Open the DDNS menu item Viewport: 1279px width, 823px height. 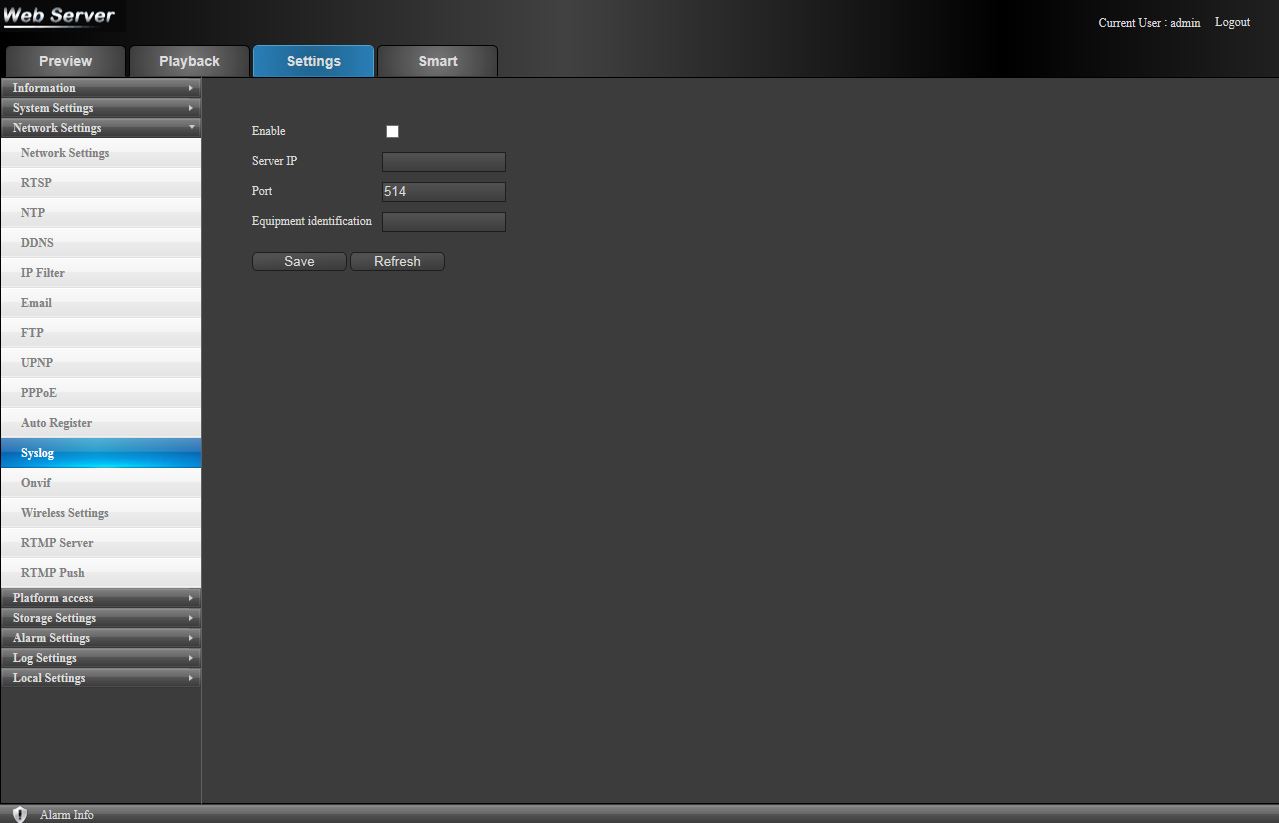coord(37,243)
